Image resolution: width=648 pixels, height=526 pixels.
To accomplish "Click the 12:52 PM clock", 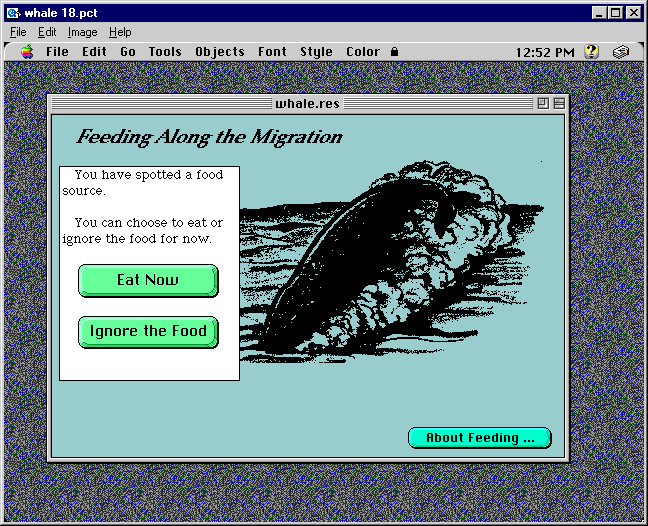I will tap(545, 52).
